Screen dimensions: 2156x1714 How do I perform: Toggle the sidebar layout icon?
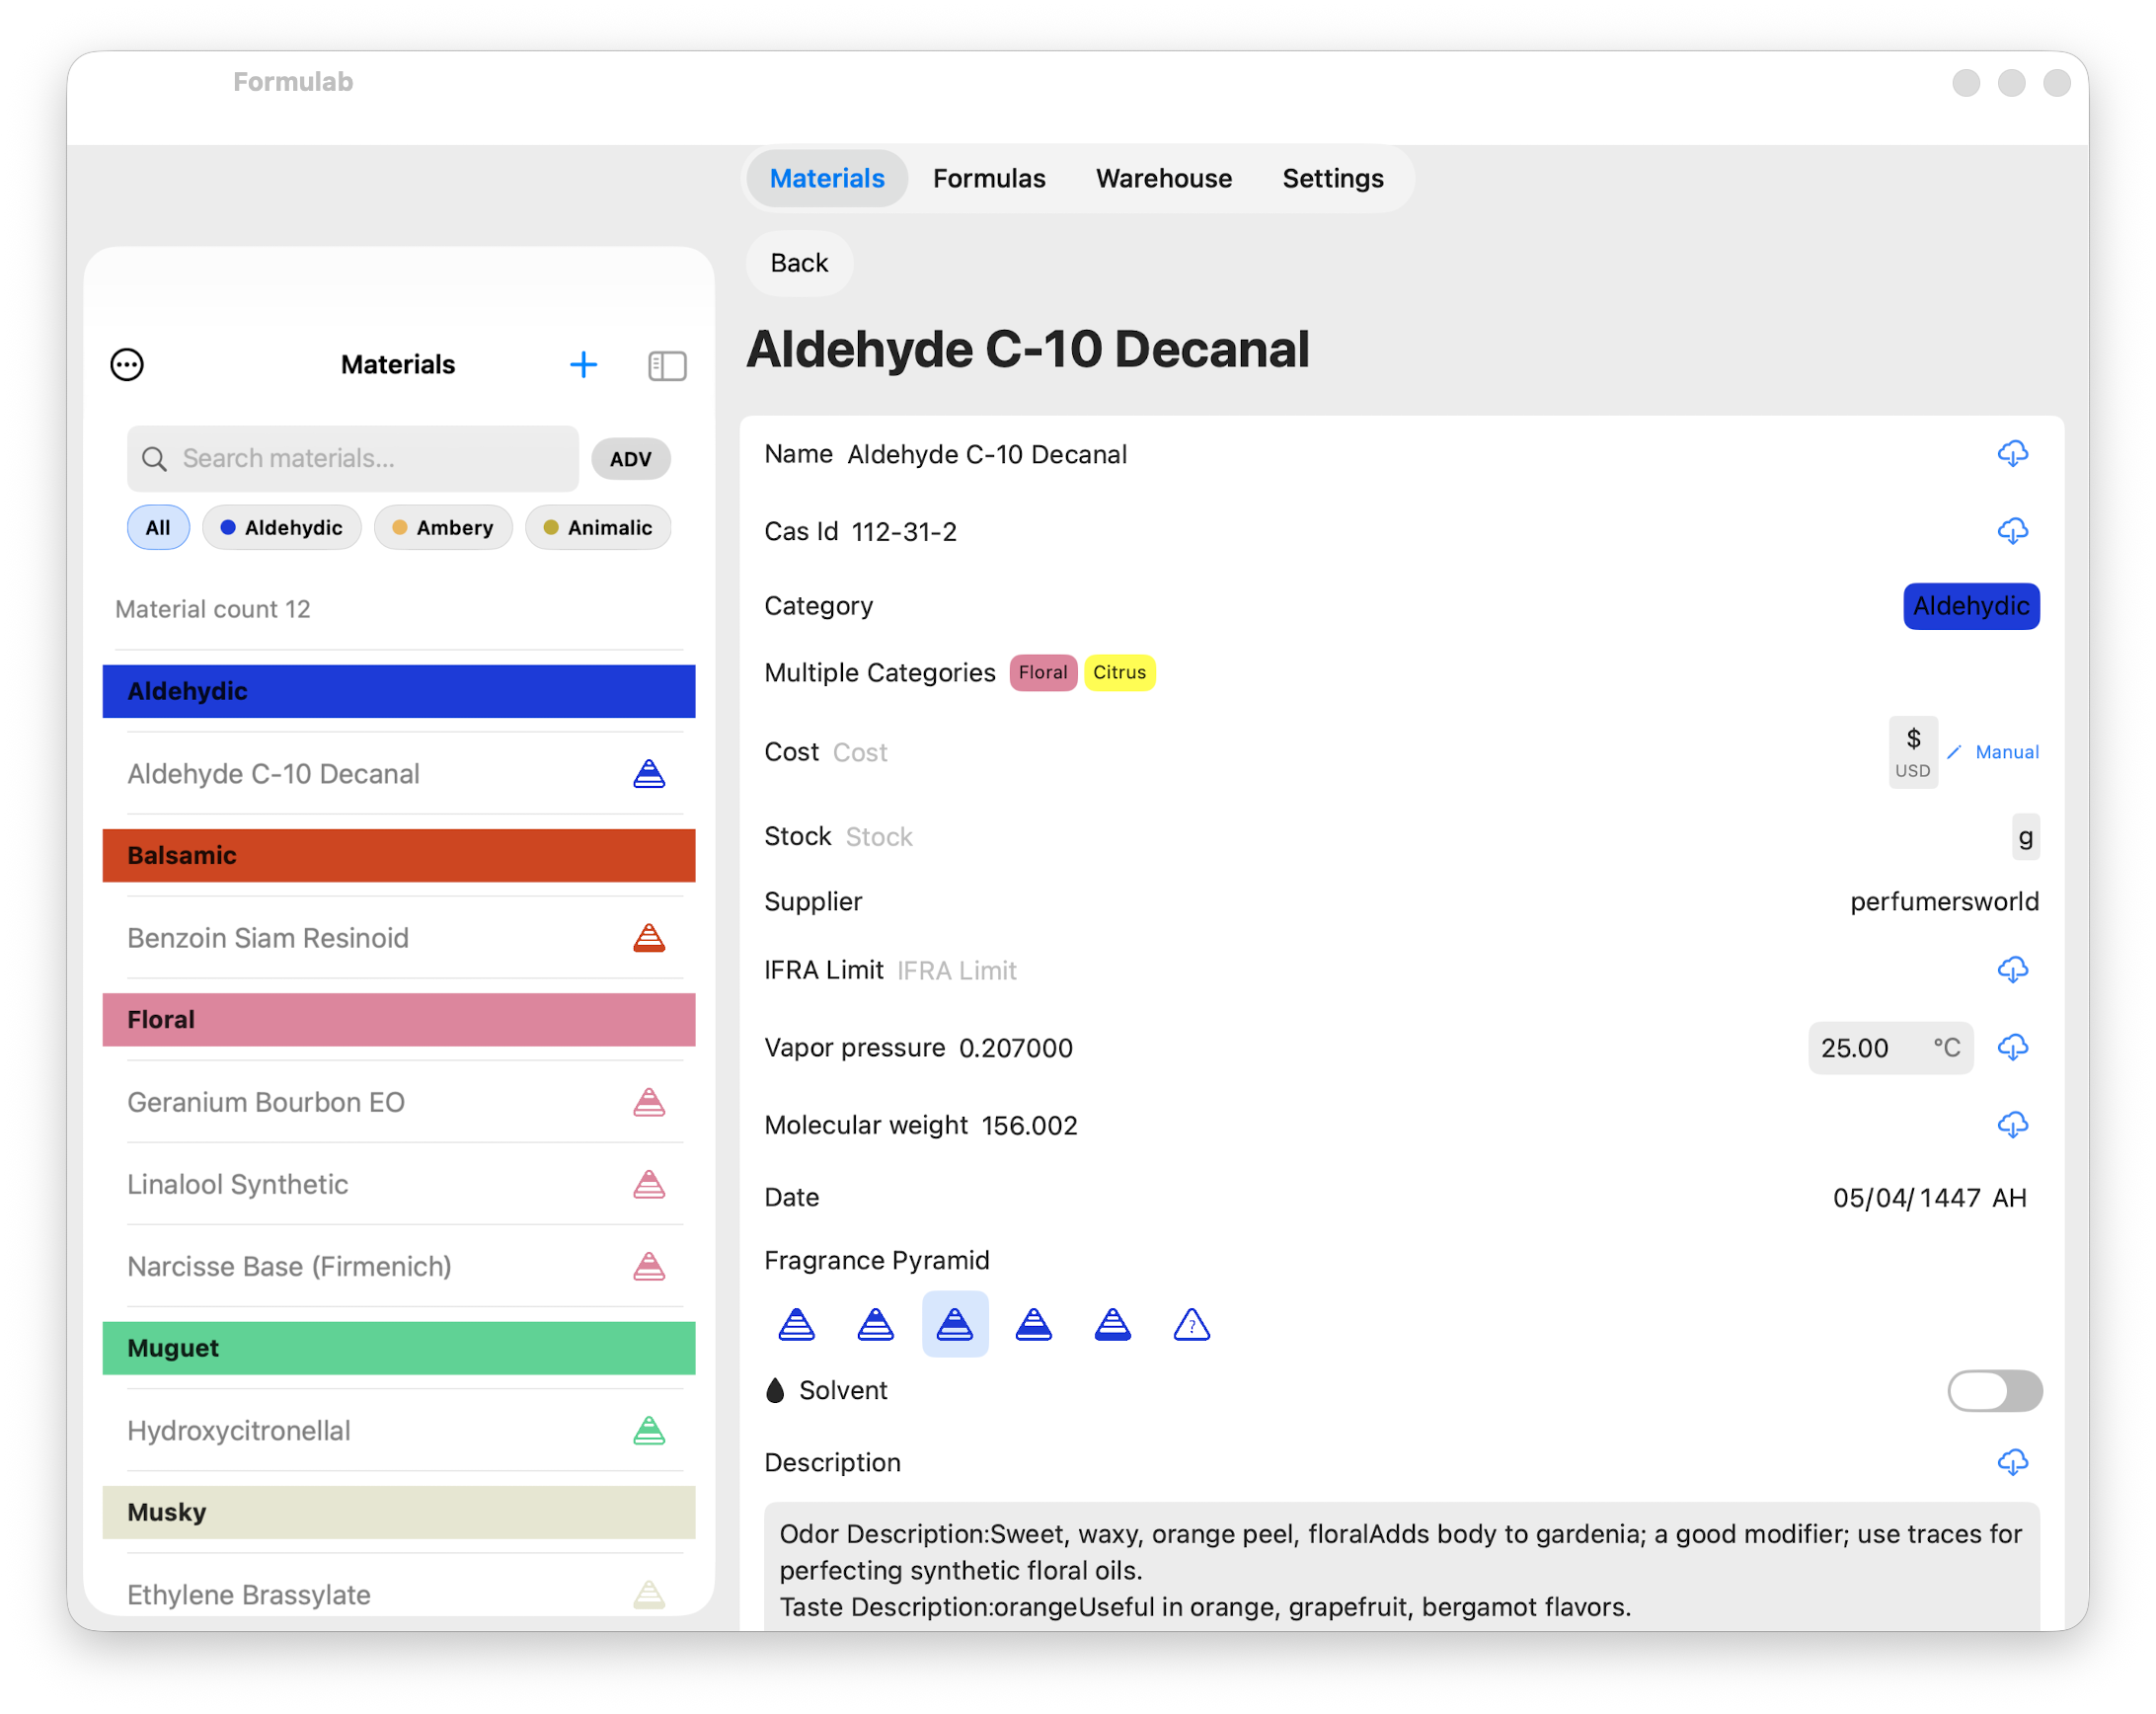pos(667,366)
